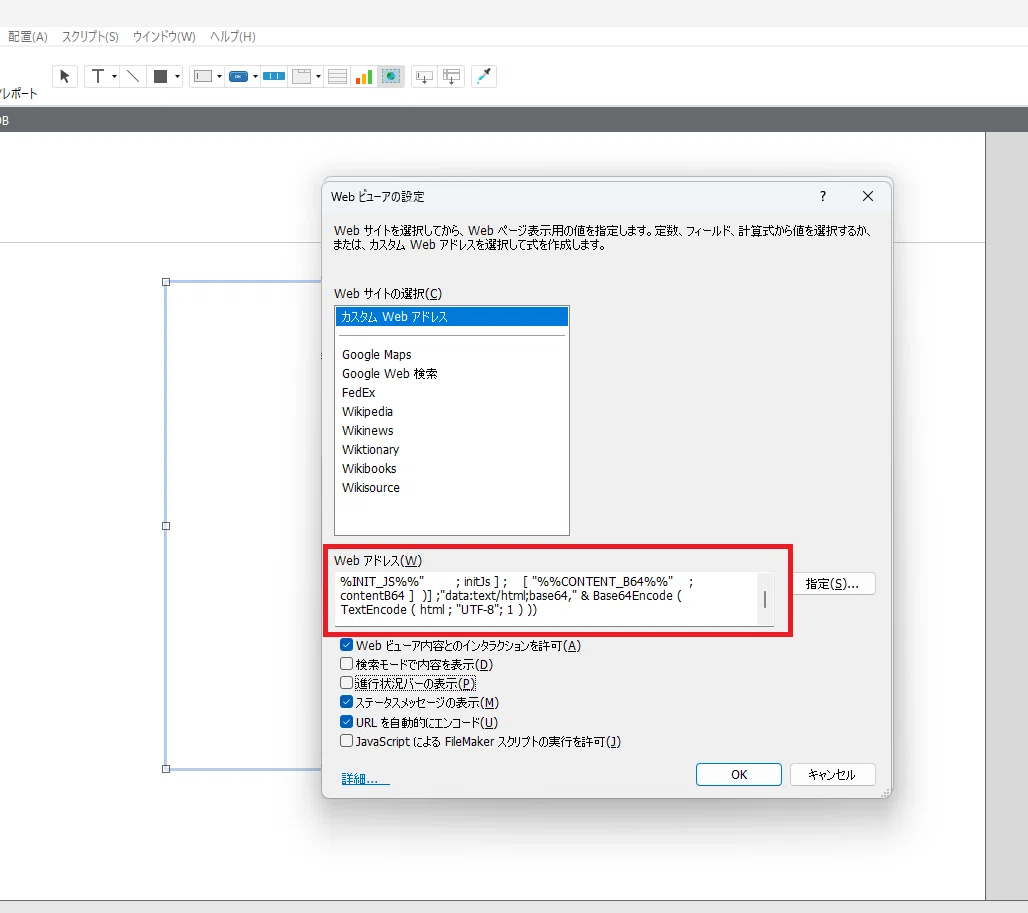Select Google Web 検索 in list

click(x=389, y=374)
